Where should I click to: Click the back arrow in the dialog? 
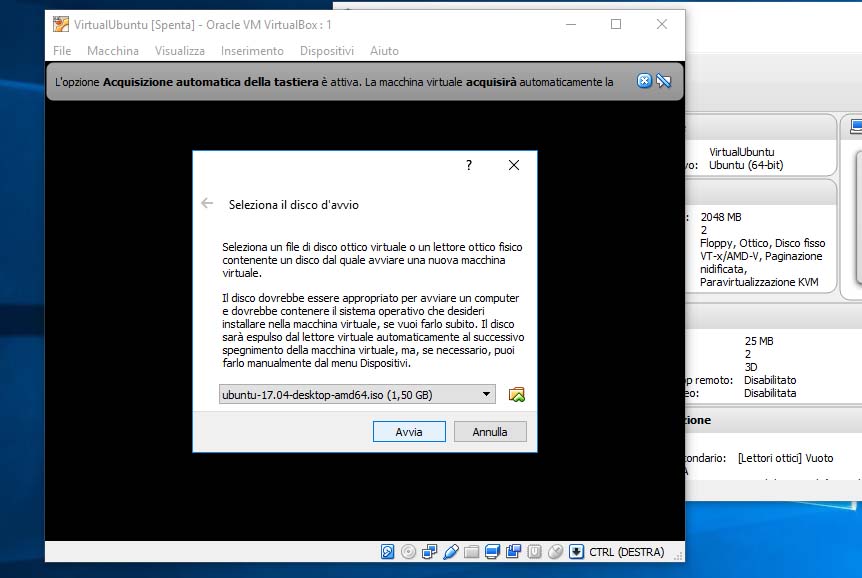click(x=207, y=203)
